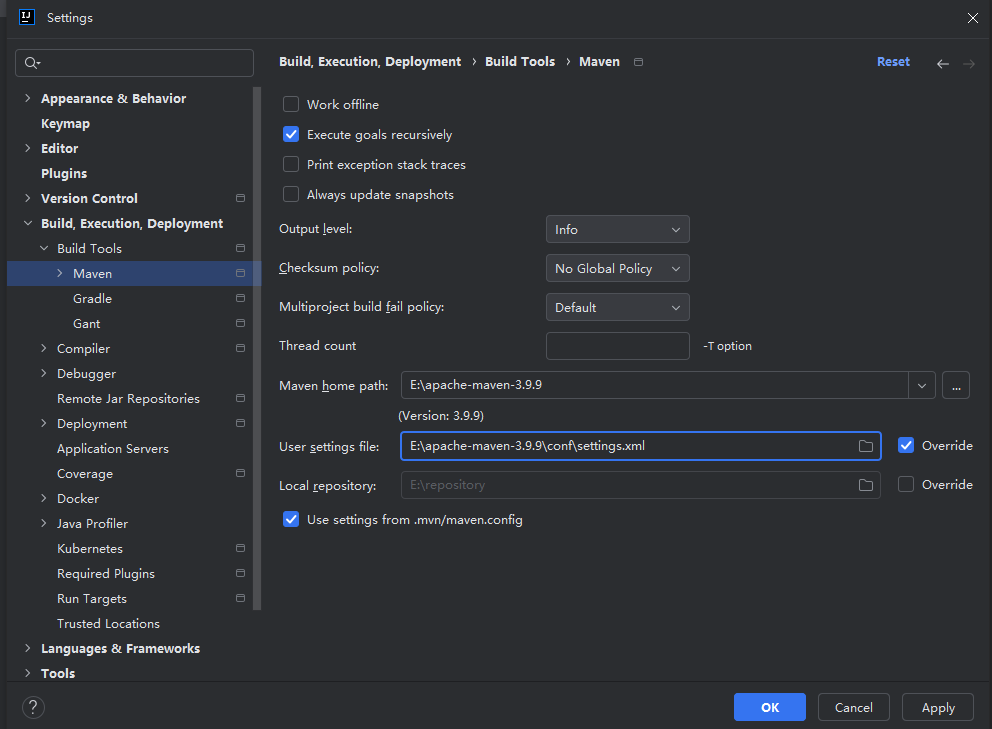The height and width of the screenshot is (729, 992).
Task: Click the Reset link
Action: [x=893, y=62]
